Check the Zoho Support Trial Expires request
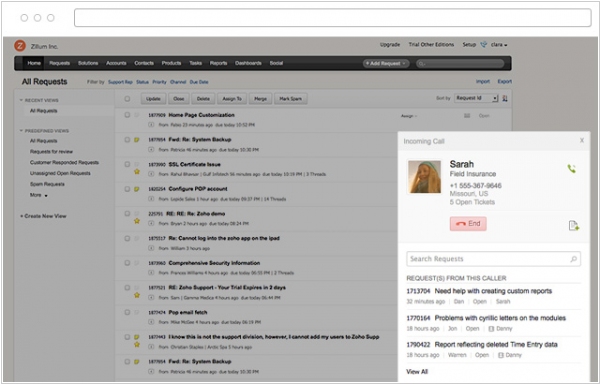Screen dimensions: 600x384 127,288
